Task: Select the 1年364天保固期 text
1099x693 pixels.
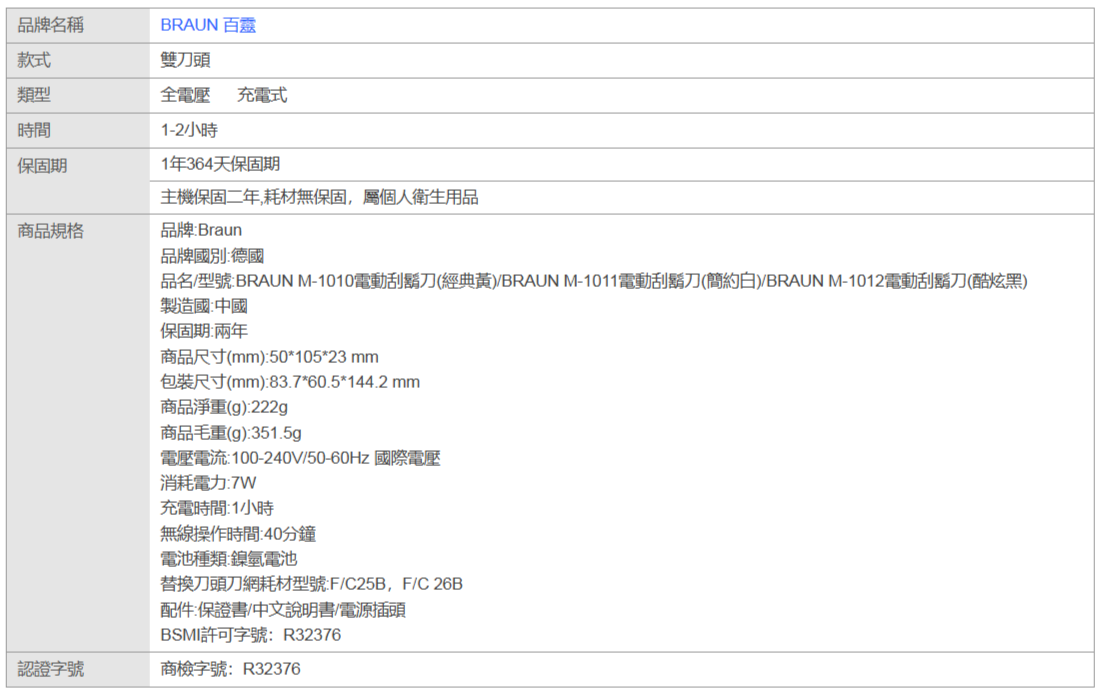Action: 220,164
